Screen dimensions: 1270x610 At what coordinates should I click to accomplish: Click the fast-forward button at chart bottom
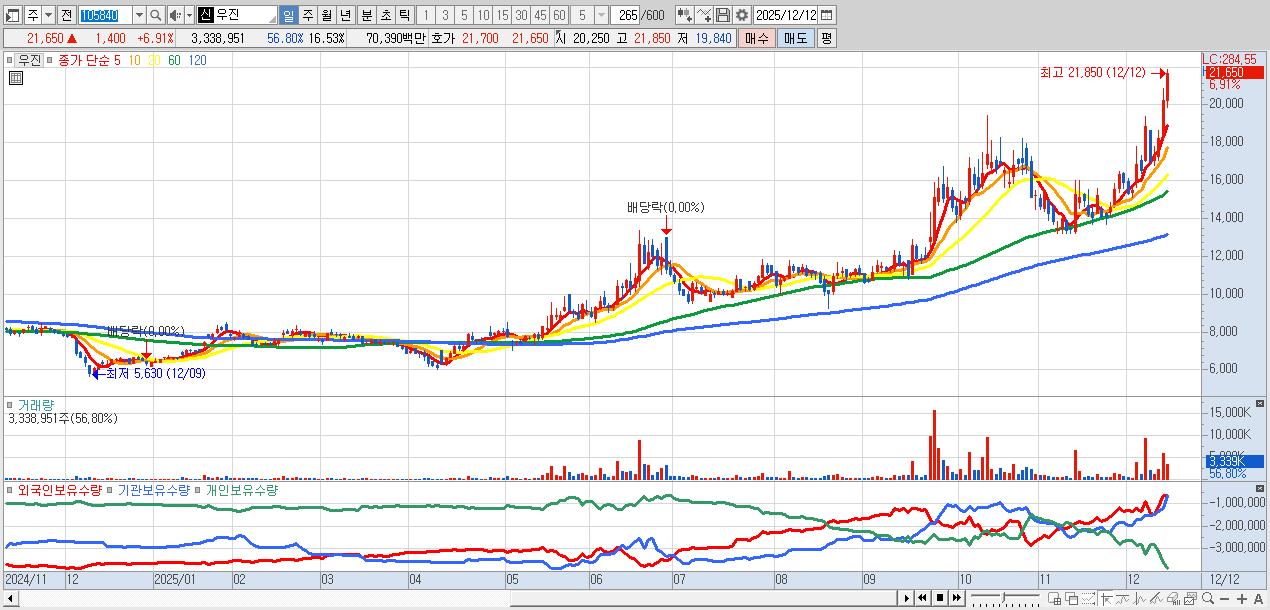coord(957,598)
